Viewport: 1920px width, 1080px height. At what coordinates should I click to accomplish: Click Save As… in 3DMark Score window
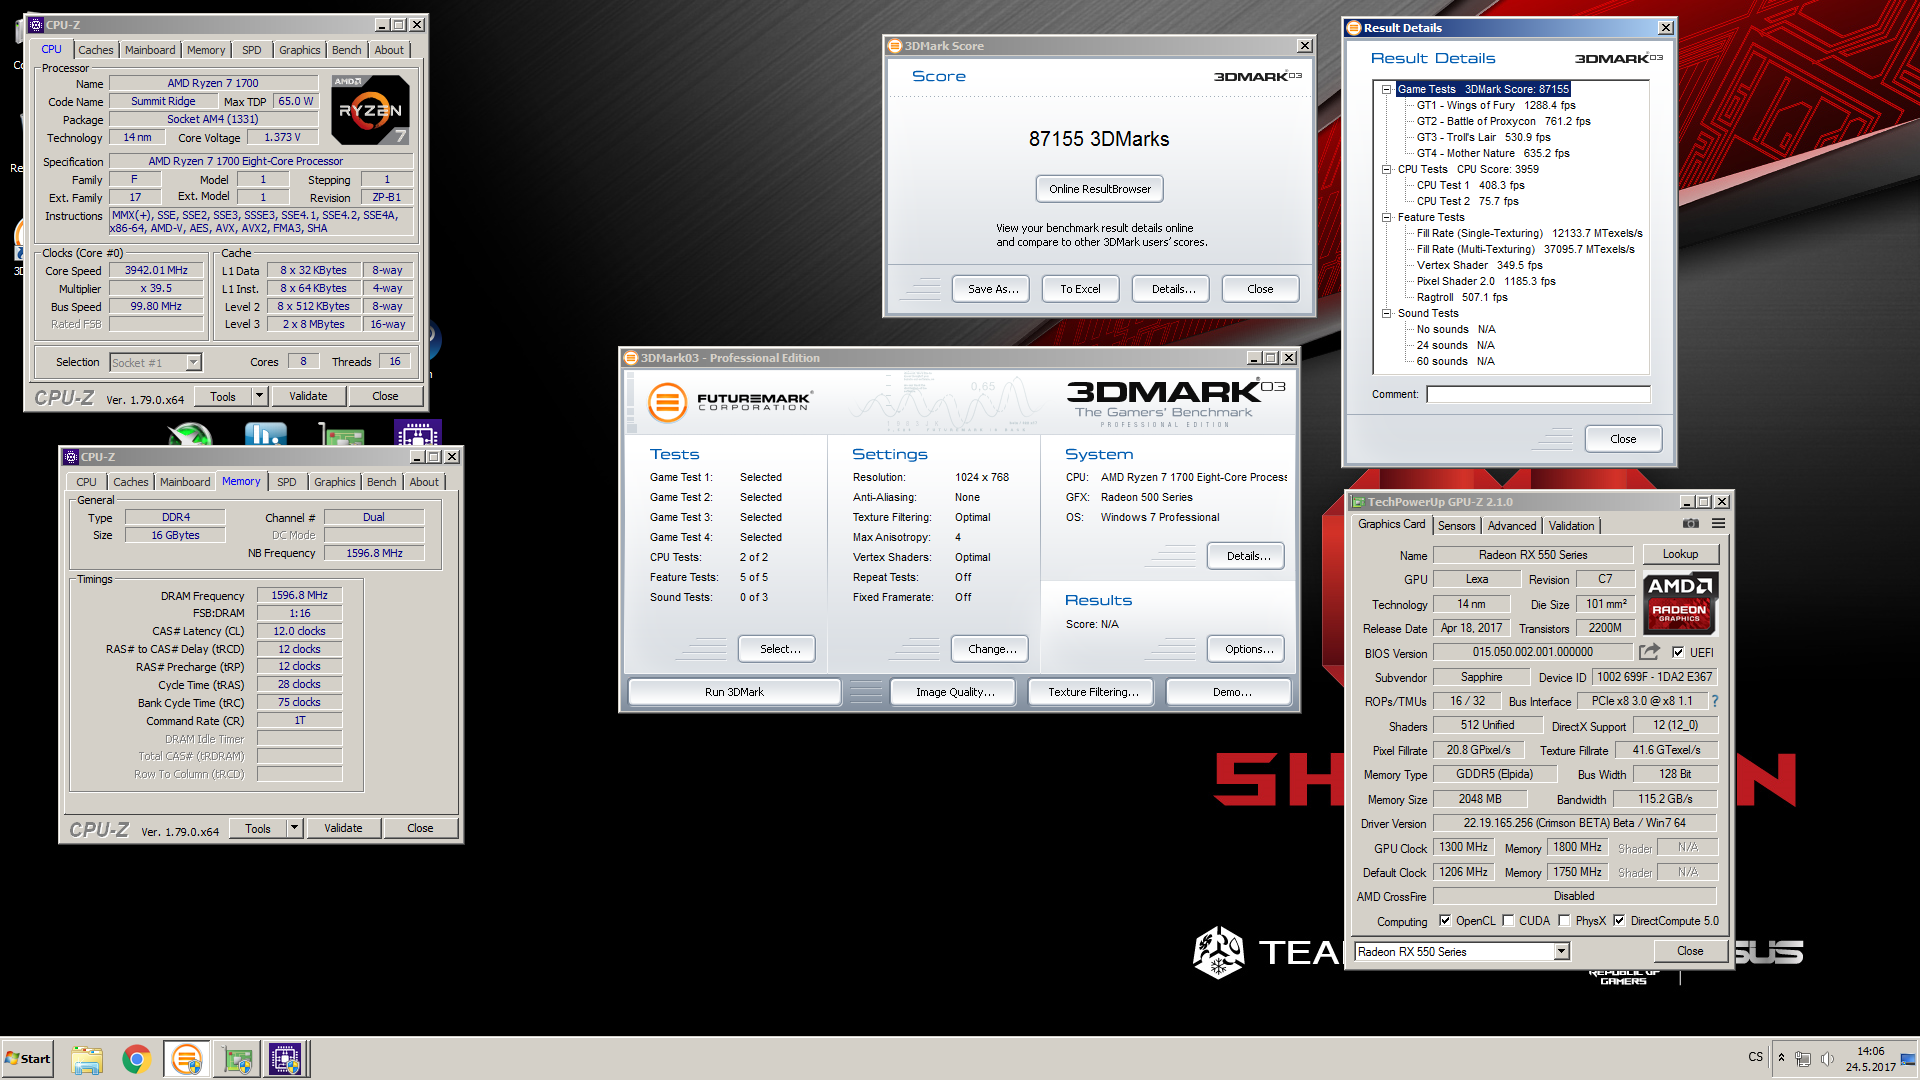993,289
